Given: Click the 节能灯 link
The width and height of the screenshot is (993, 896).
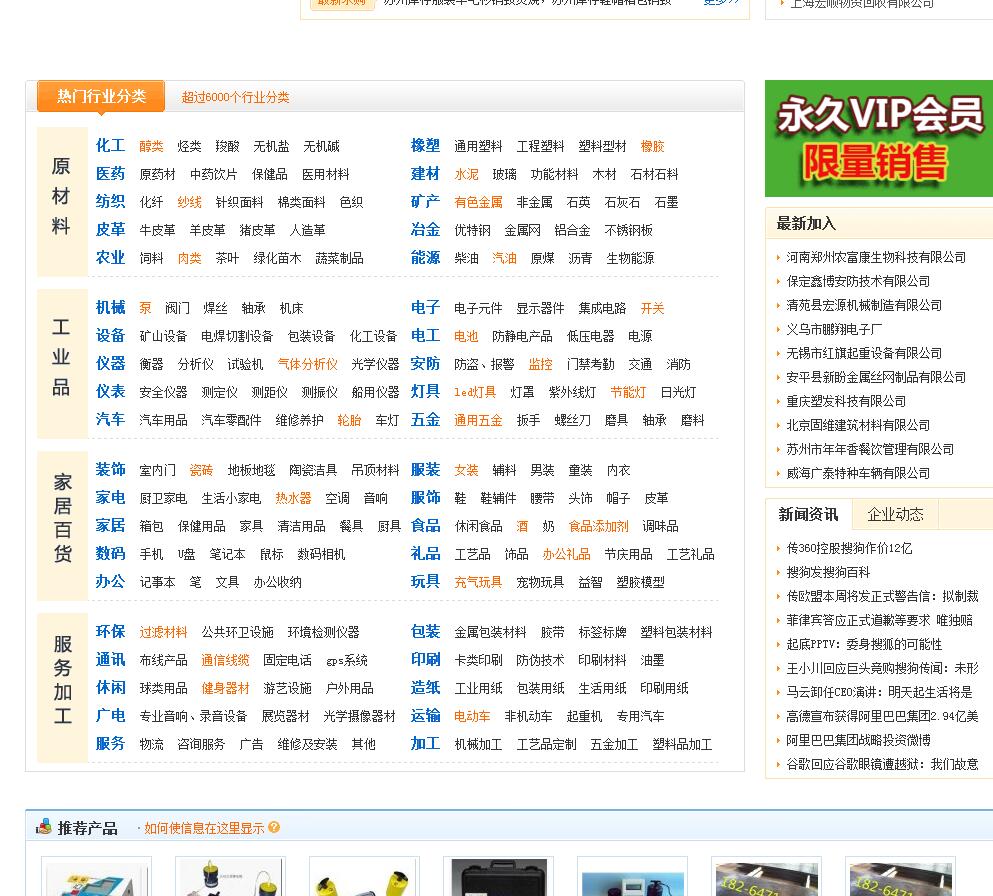Looking at the screenshot, I should click(x=628, y=392).
